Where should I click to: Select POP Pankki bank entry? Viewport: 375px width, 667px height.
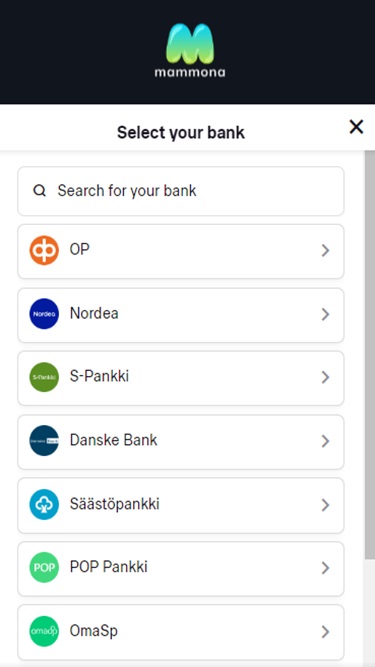(x=181, y=568)
